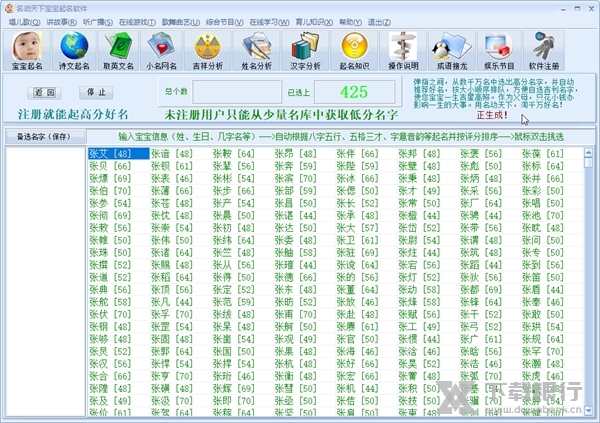The width and height of the screenshot is (600, 423).
Task: Select name 张伯 [70]
Action: [110, 191]
